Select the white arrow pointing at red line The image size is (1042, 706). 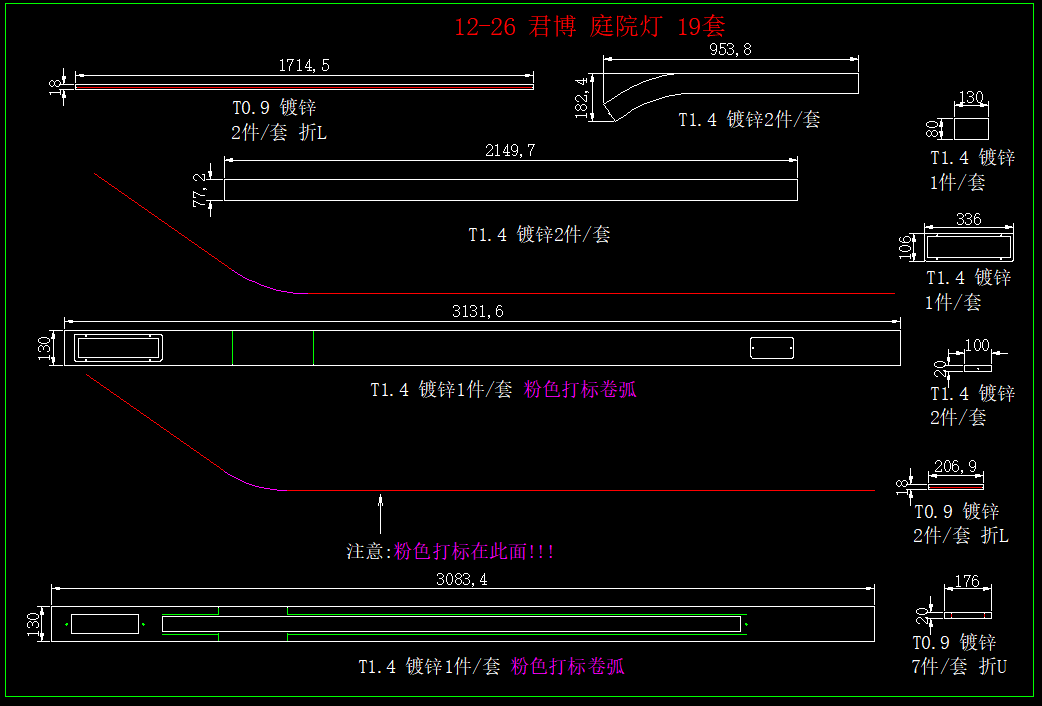point(380,512)
